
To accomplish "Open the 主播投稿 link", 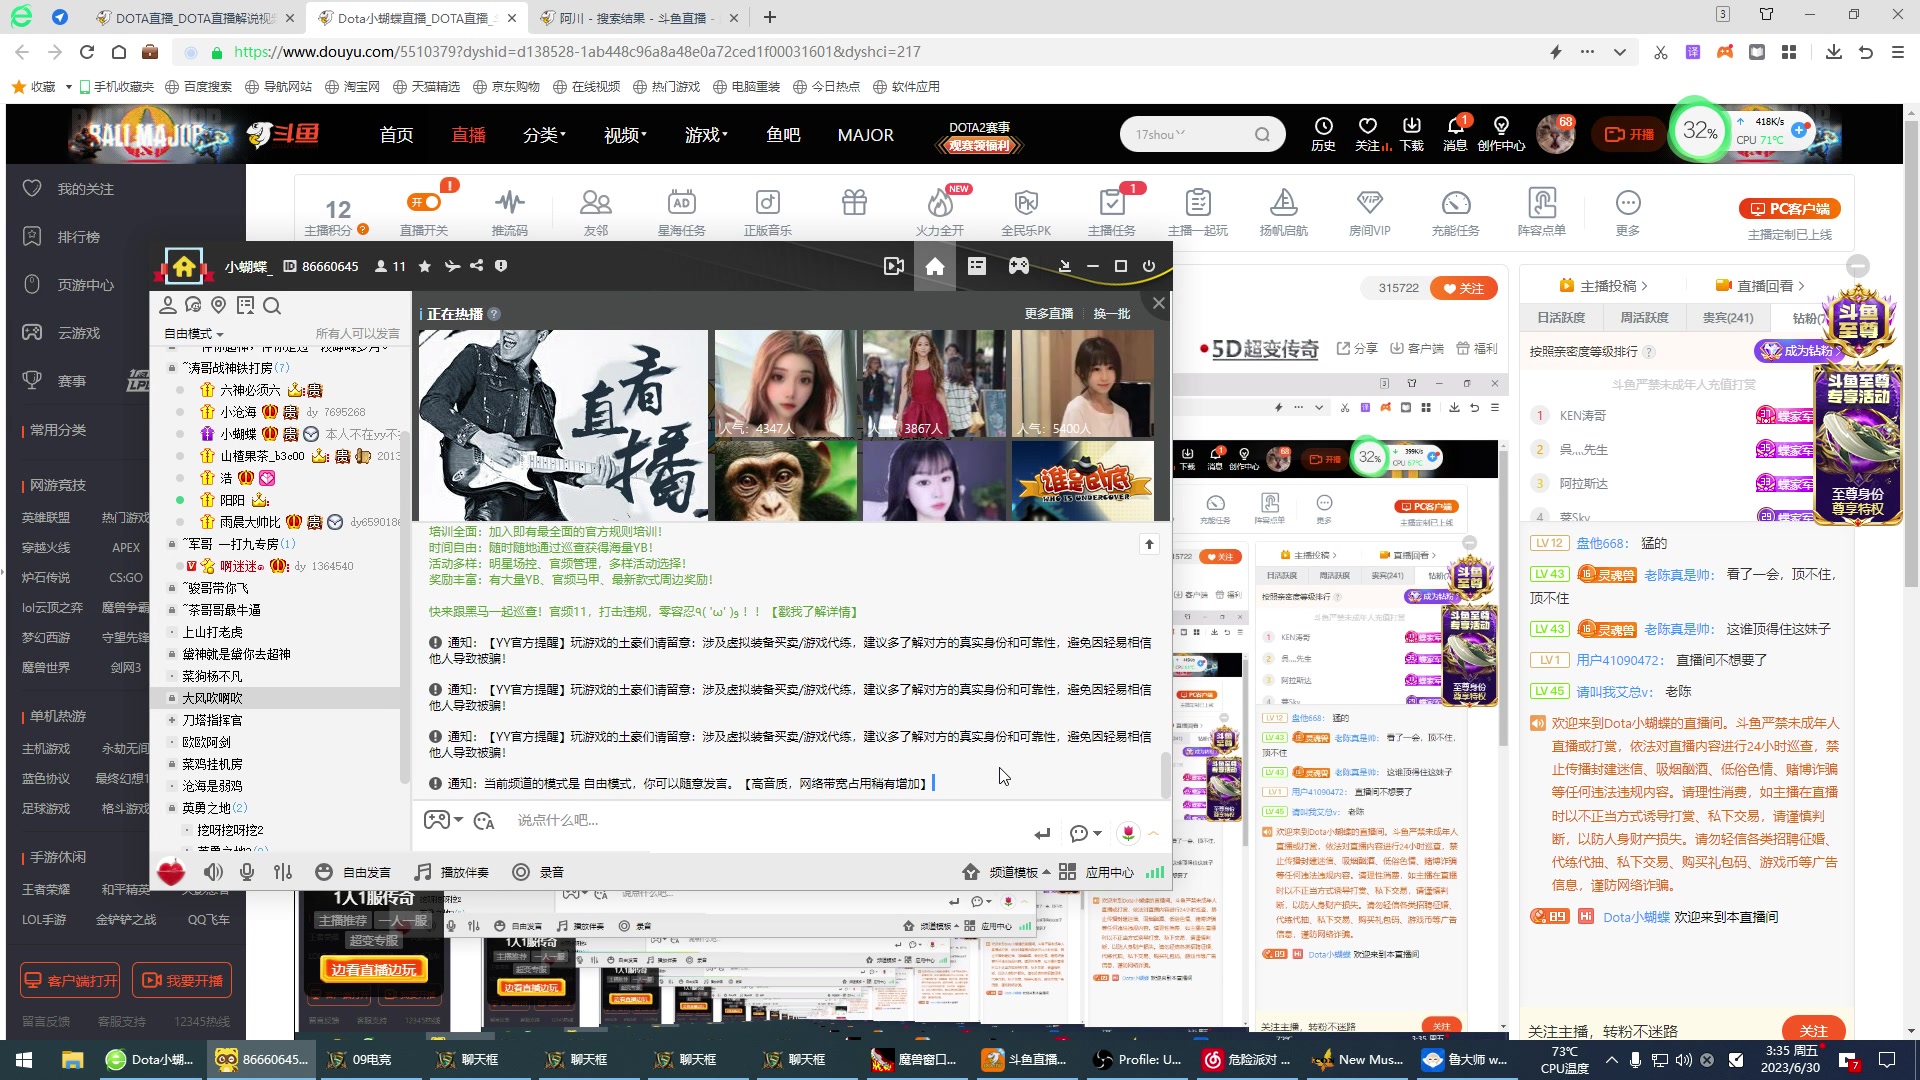I will [x=1603, y=285].
